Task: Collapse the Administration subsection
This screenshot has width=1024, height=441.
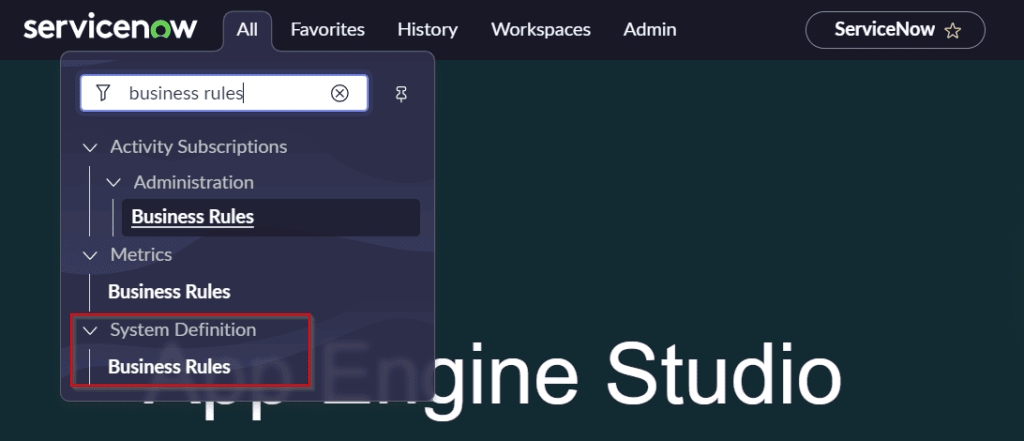Action: click(x=114, y=182)
